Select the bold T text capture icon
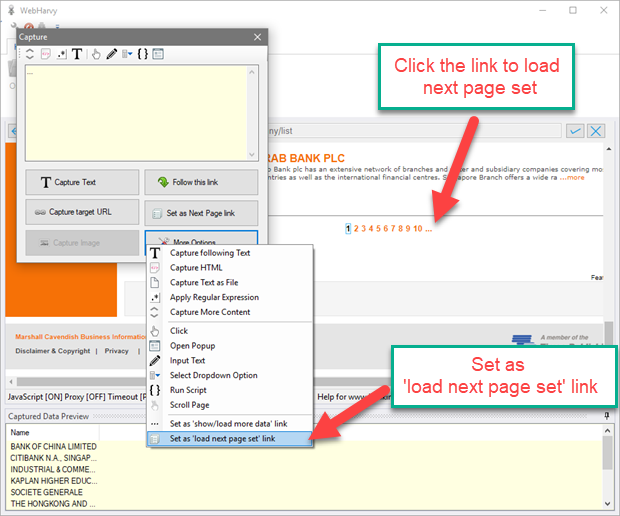This screenshot has height=516, width=620. pos(77,54)
